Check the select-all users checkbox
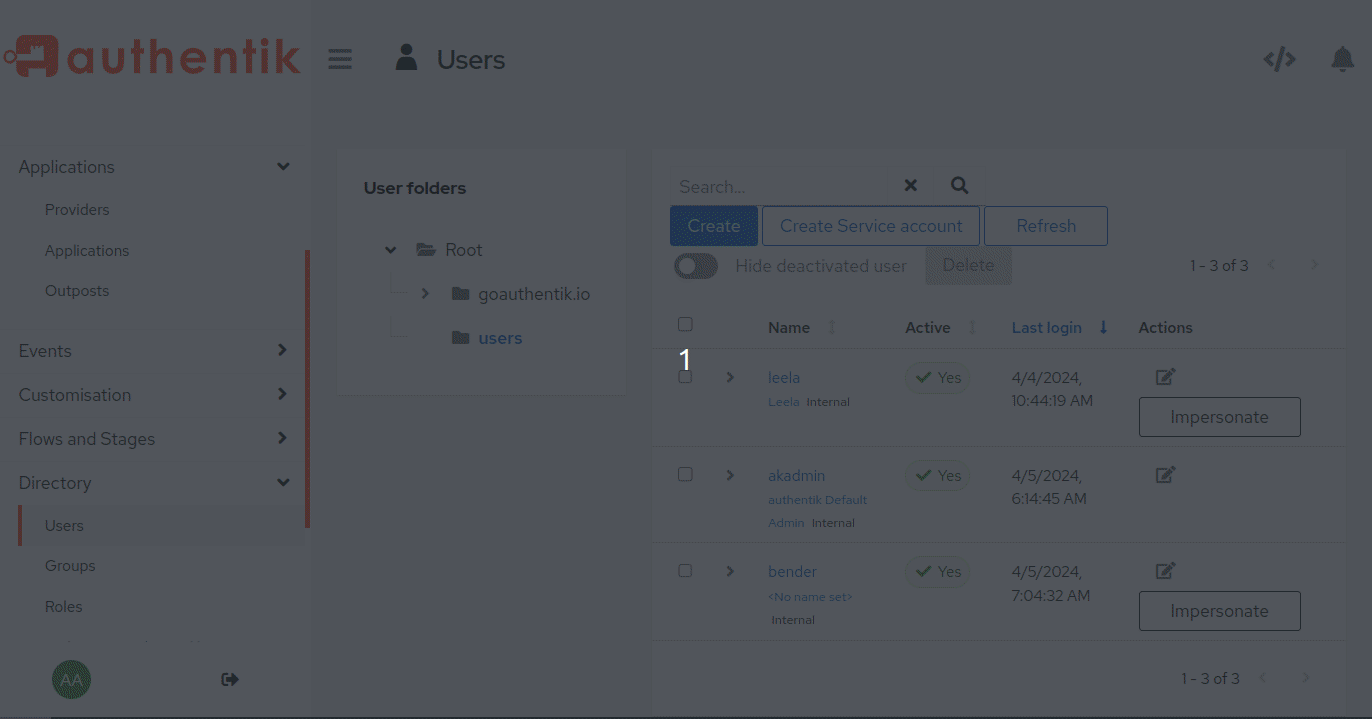The height and width of the screenshot is (719, 1372). [x=685, y=324]
